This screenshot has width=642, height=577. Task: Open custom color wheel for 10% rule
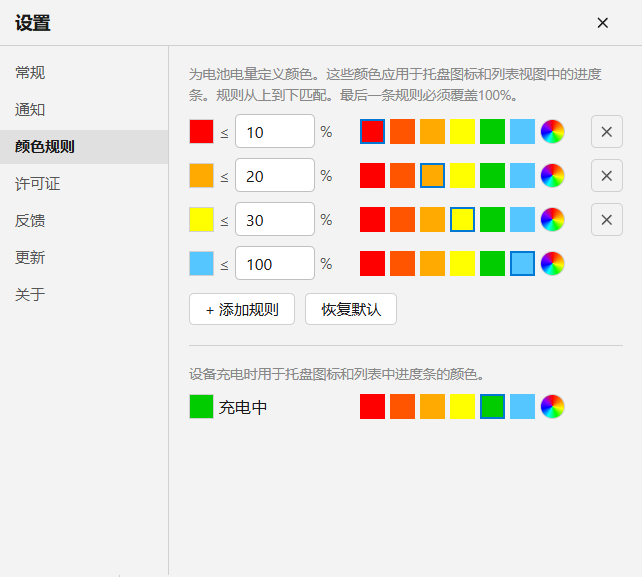[552, 132]
